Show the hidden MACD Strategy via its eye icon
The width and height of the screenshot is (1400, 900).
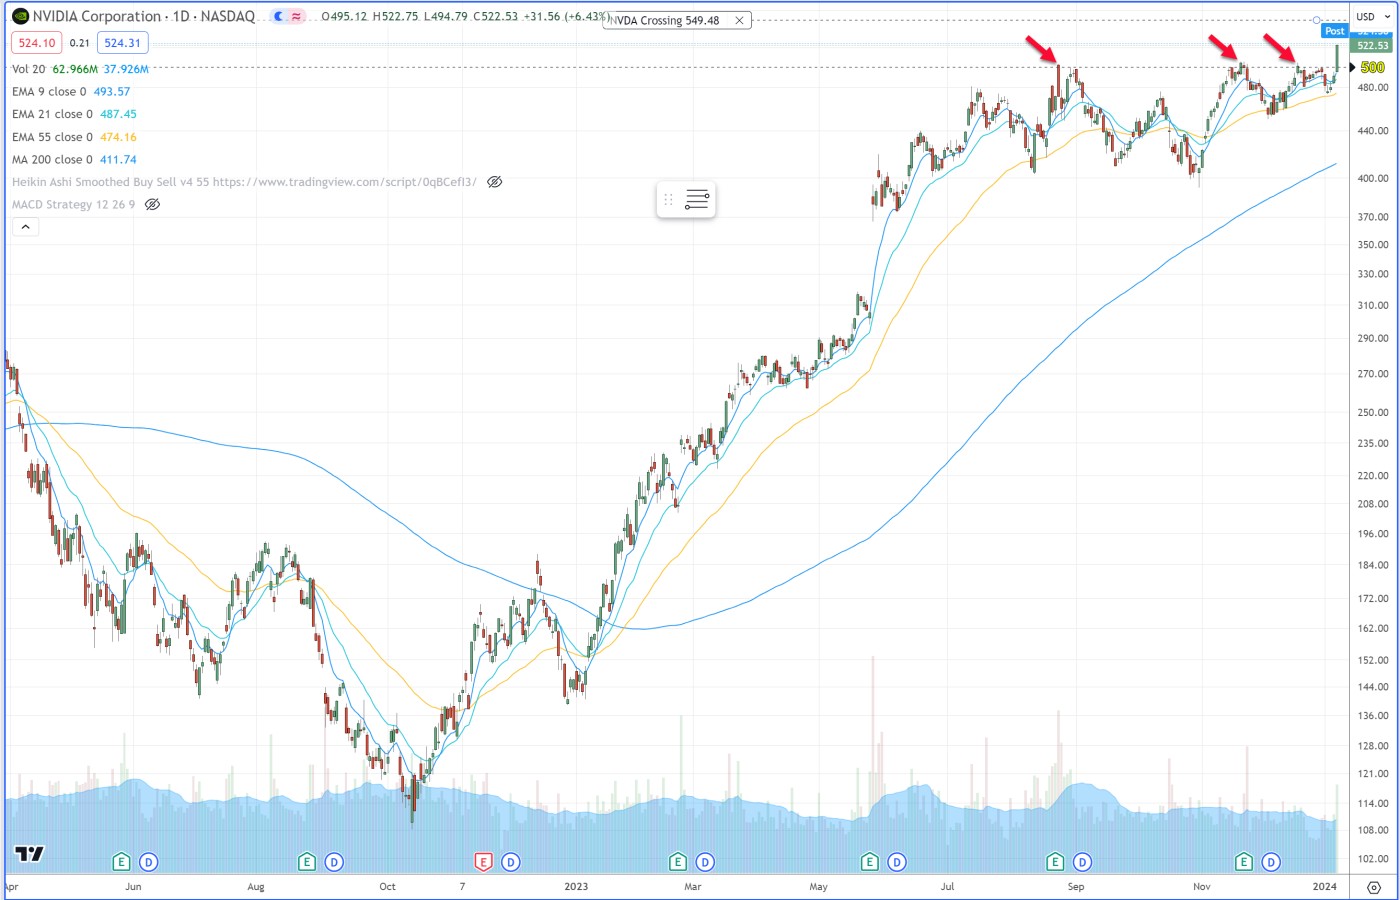pyautogui.click(x=152, y=204)
